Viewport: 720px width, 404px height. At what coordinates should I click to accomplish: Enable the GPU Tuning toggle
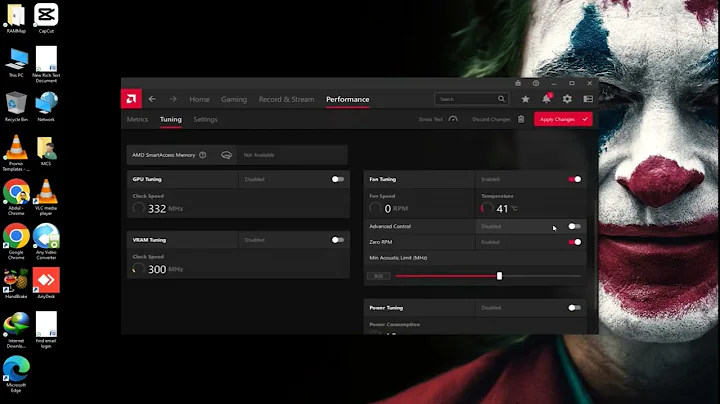(x=338, y=179)
